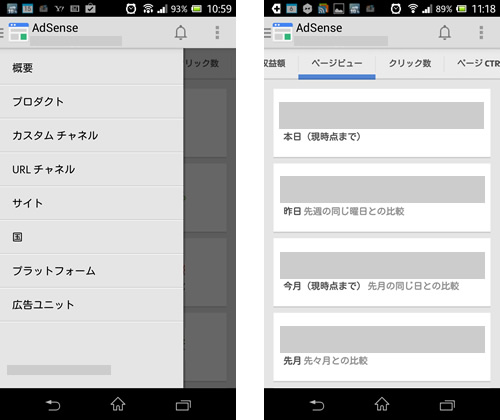Open the overflow menu on the left phone

[x=217, y=33]
